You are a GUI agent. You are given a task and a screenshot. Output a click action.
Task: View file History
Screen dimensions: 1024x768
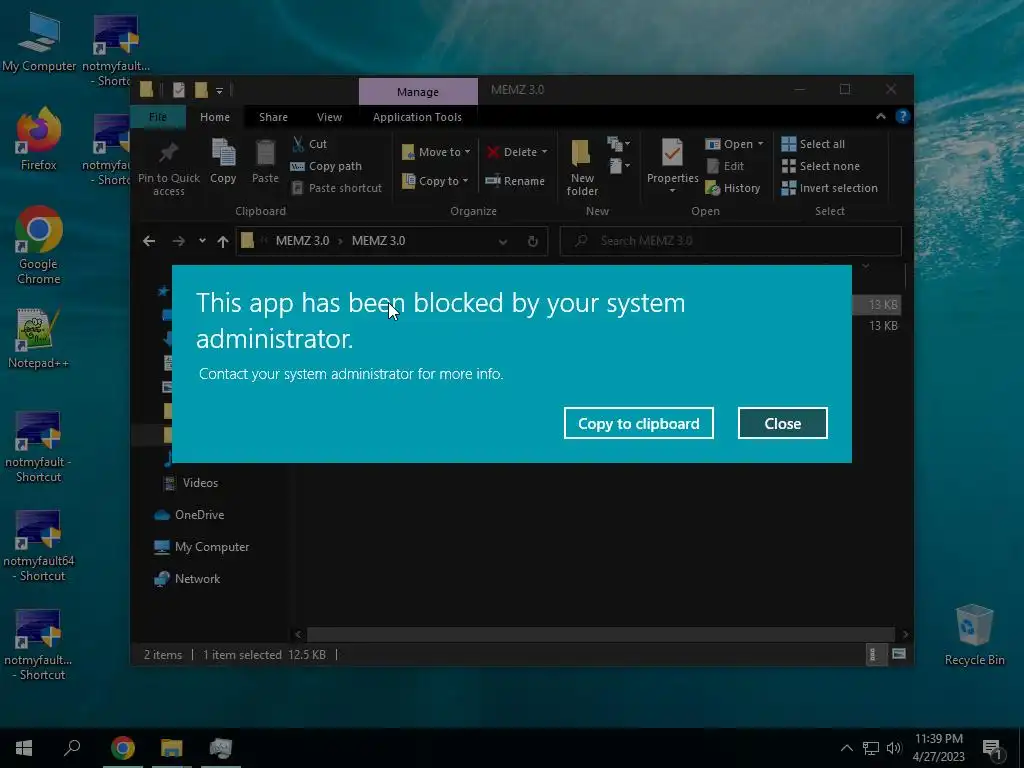tap(733, 188)
